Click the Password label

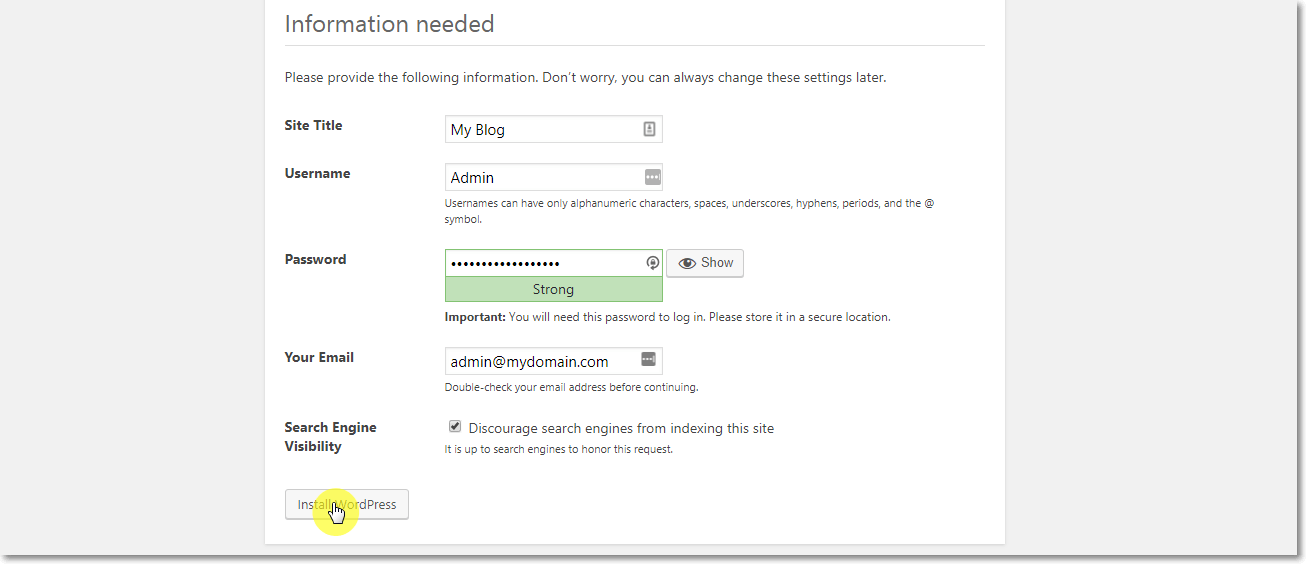coord(315,259)
